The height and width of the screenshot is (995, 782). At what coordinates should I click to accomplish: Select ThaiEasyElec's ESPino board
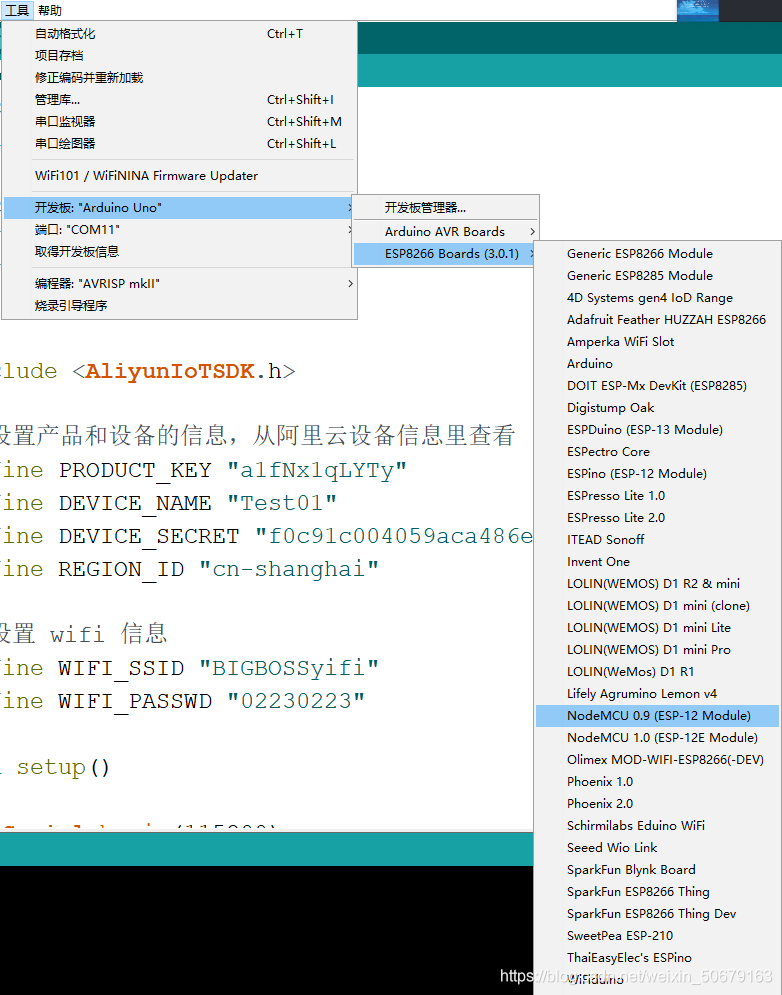click(x=658, y=958)
